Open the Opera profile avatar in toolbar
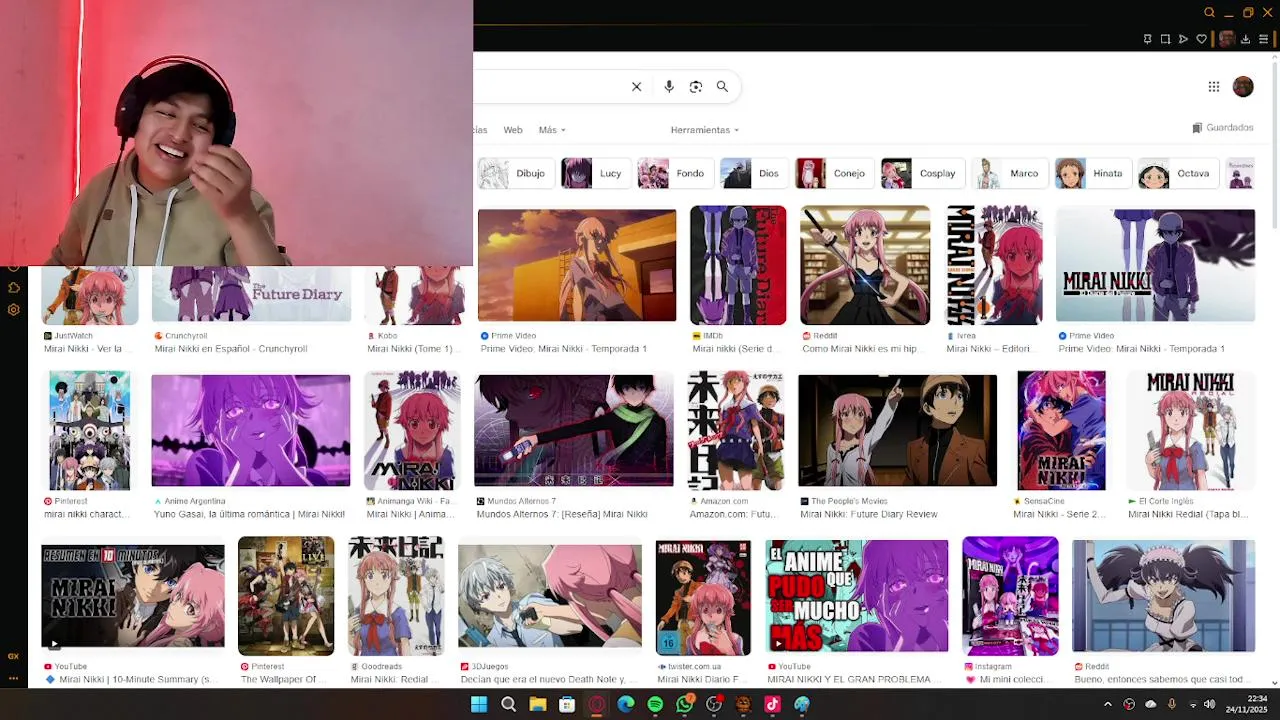1280x720 pixels. pyautogui.click(x=1226, y=39)
